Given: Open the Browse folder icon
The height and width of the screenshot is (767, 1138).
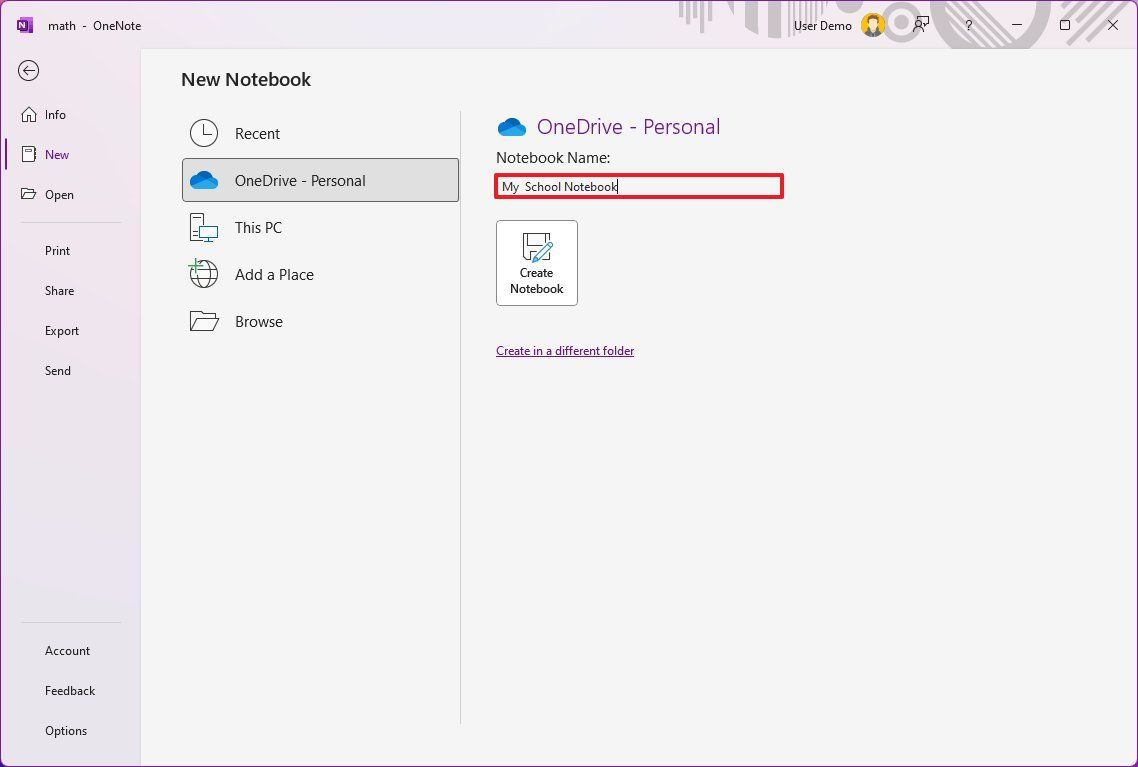Looking at the screenshot, I should (203, 321).
